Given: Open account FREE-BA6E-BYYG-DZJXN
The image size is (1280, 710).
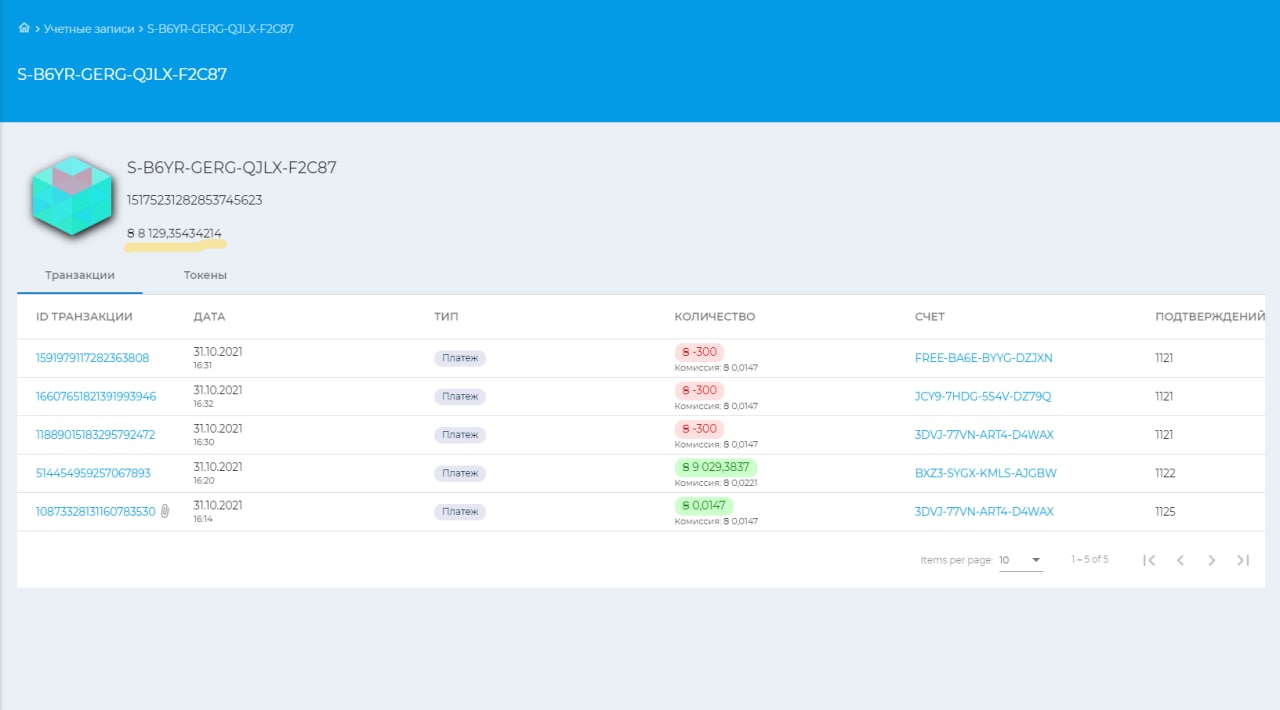Looking at the screenshot, I should click(984, 358).
